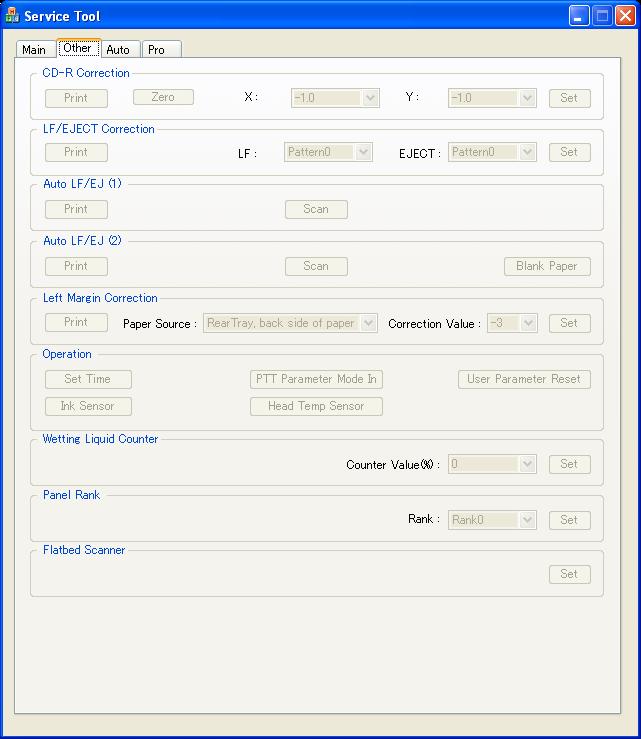Click the User Parameter Reset button
Image resolution: width=641 pixels, height=739 pixels.
[x=524, y=379]
